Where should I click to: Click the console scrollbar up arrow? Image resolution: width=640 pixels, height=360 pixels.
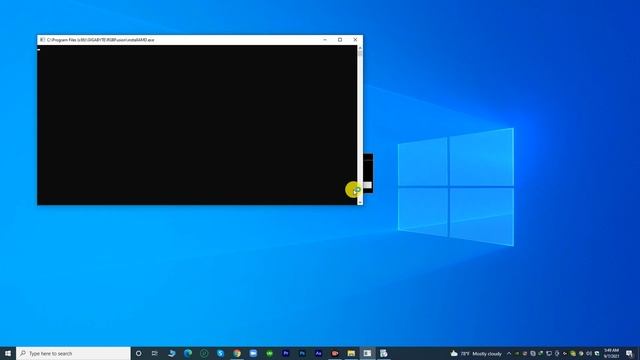pyautogui.click(x=360, y=48)
